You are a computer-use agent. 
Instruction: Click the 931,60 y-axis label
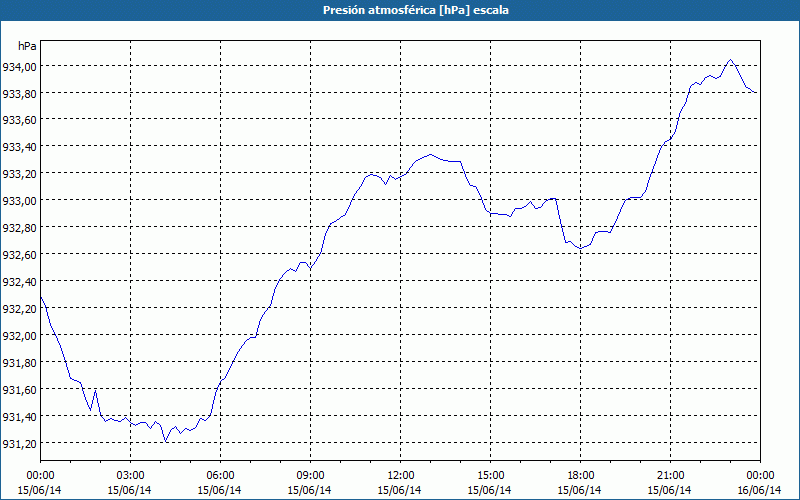point(20,389)
